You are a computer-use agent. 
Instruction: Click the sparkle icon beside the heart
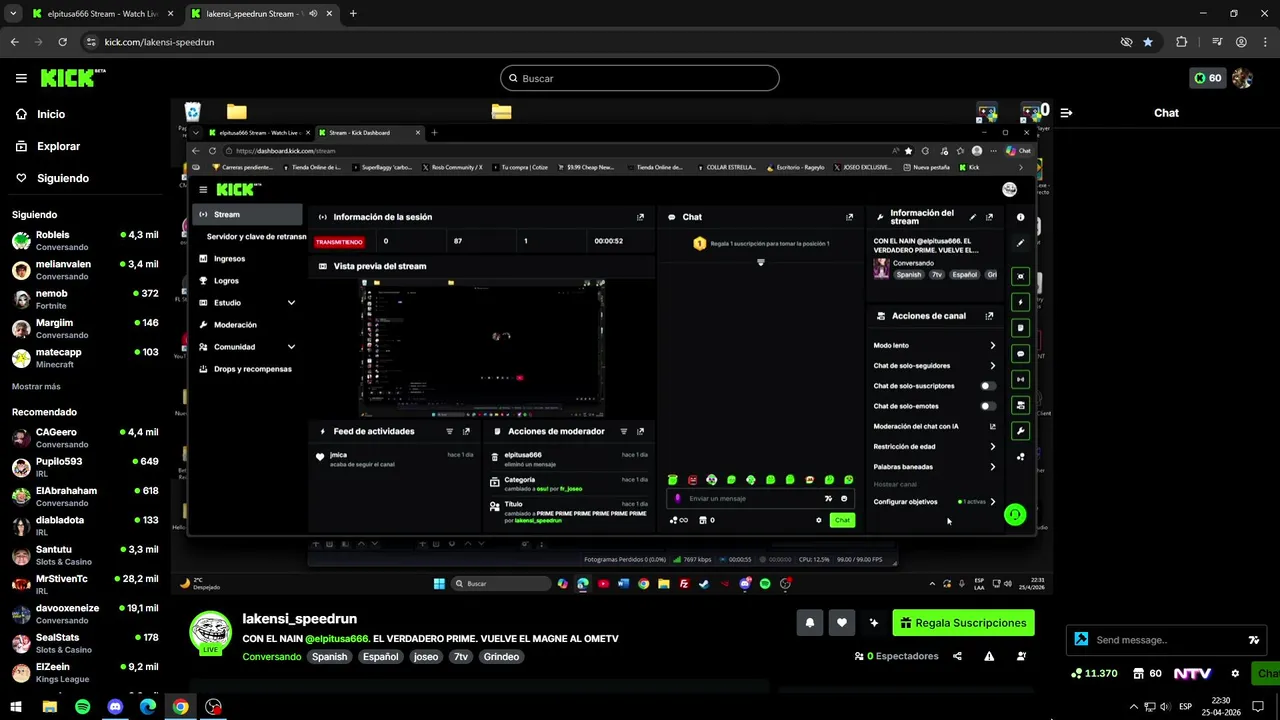(x=874, y=623)
